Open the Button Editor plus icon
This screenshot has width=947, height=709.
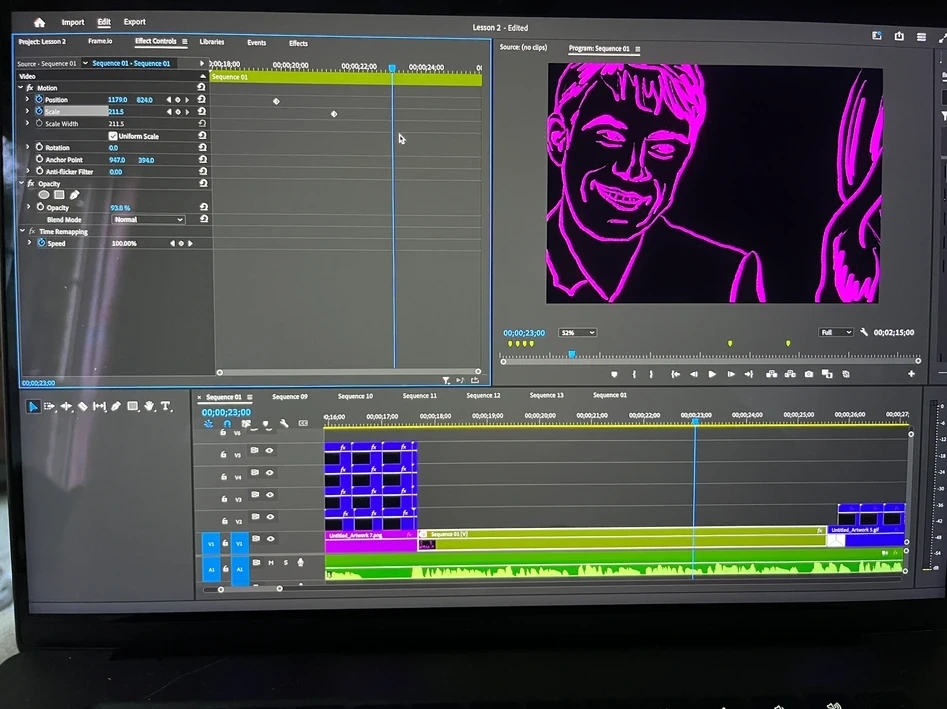911,374
